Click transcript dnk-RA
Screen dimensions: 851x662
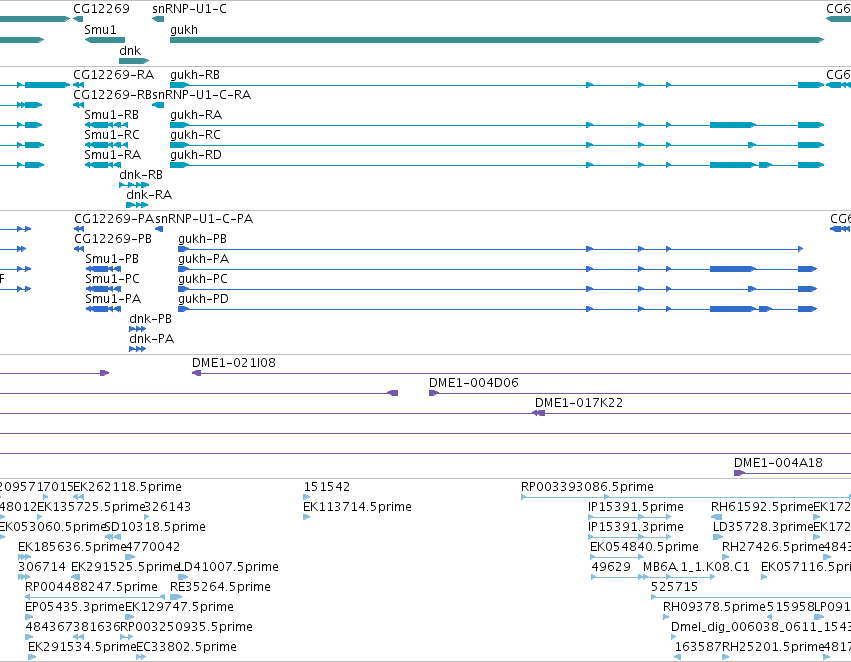[x=137, y=205]
